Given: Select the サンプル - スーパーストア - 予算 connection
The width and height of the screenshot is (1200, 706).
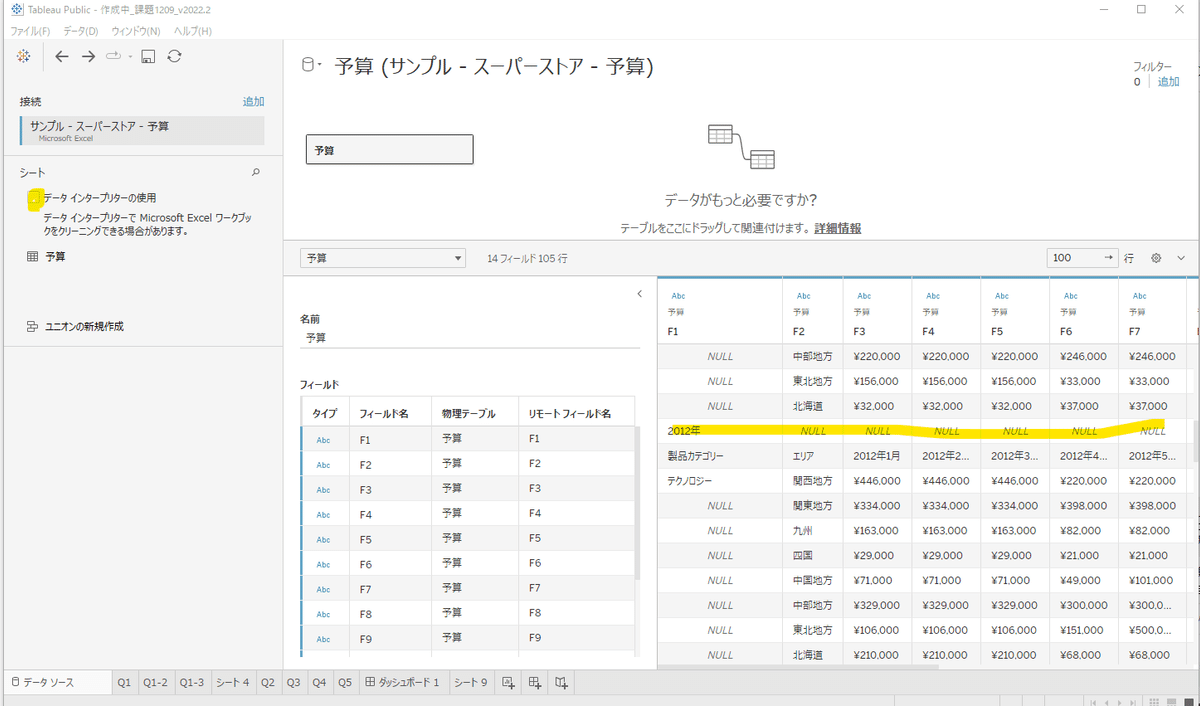Looking at the screenshot, I should tap(142, 130).
